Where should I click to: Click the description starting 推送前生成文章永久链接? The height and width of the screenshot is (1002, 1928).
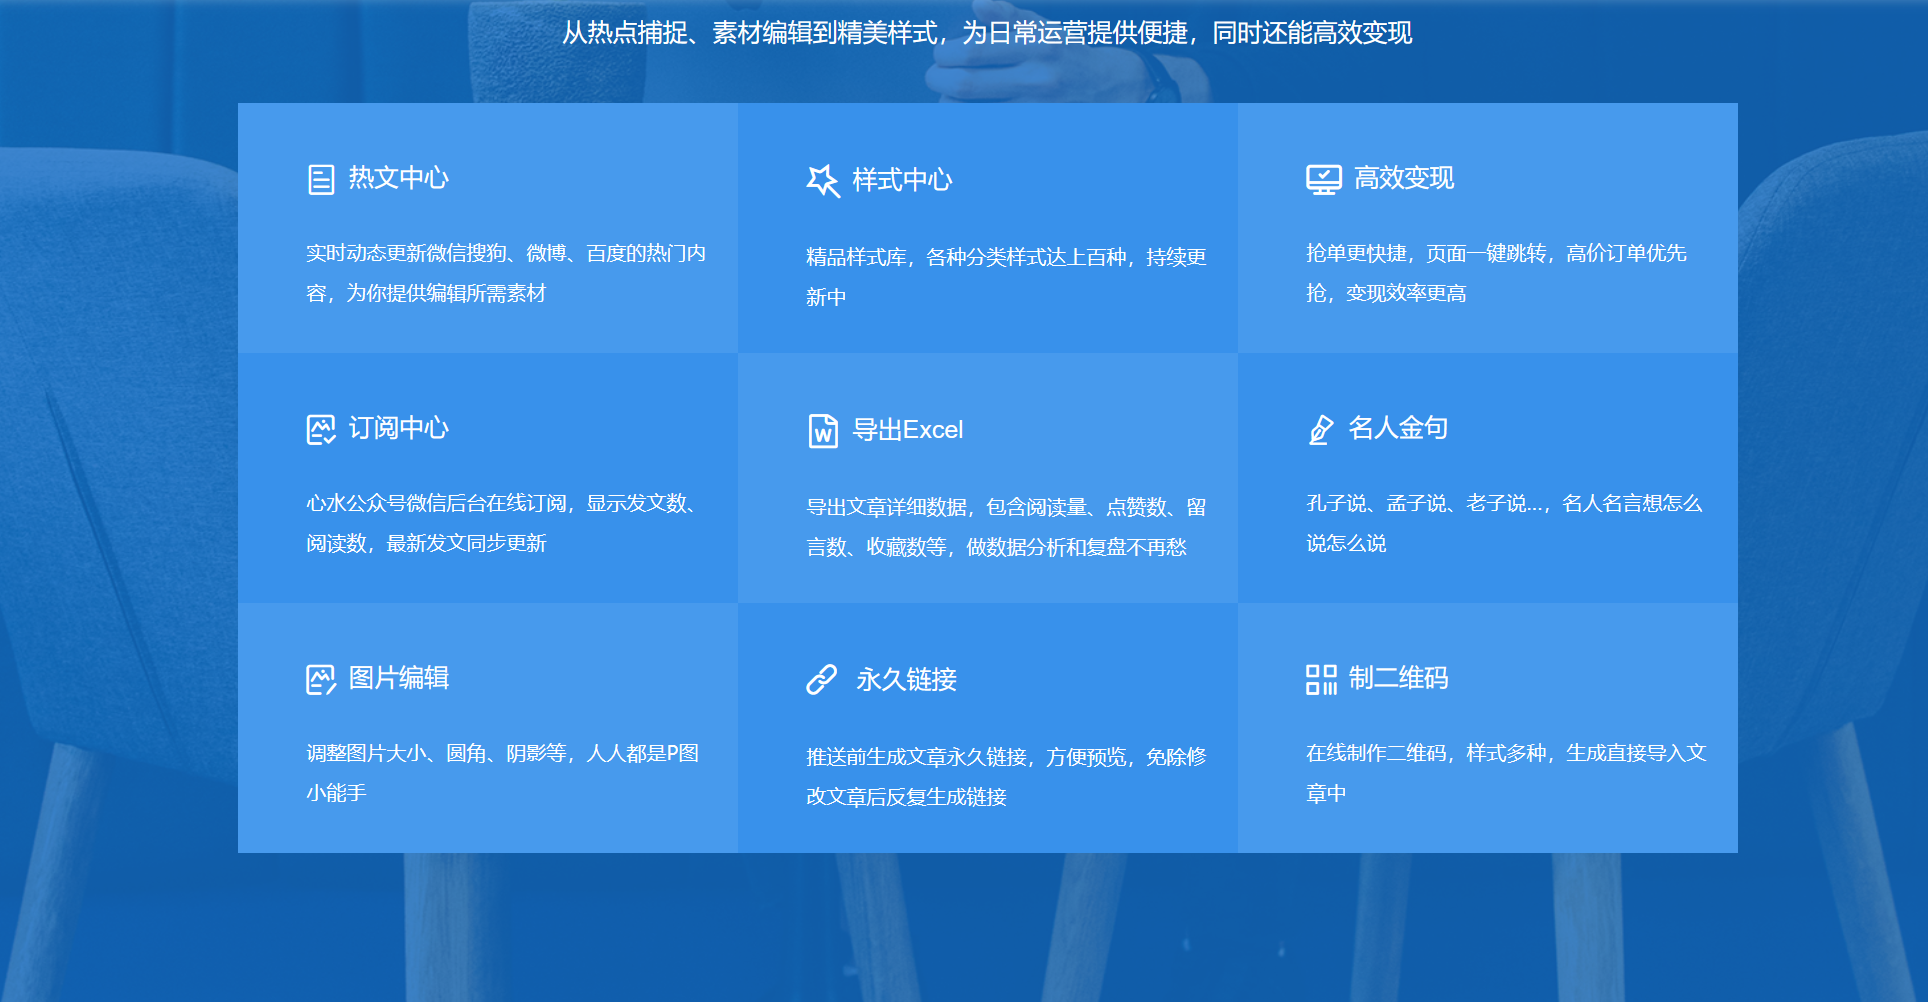pos(1006,777)
